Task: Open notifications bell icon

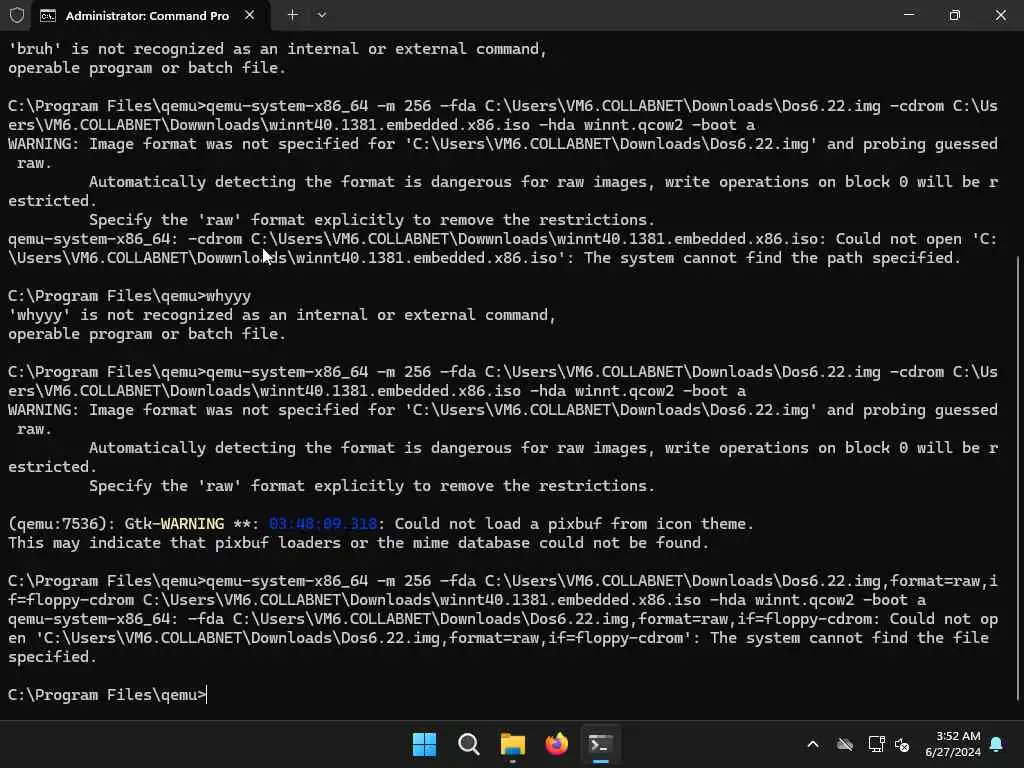Action: point(997,744)
